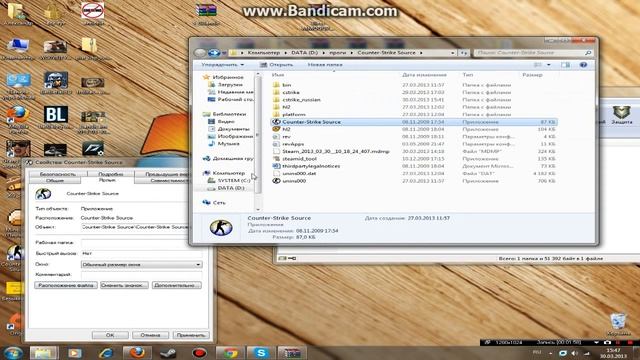
Task: Open the view options dropdown arrow
Action: 549,65
